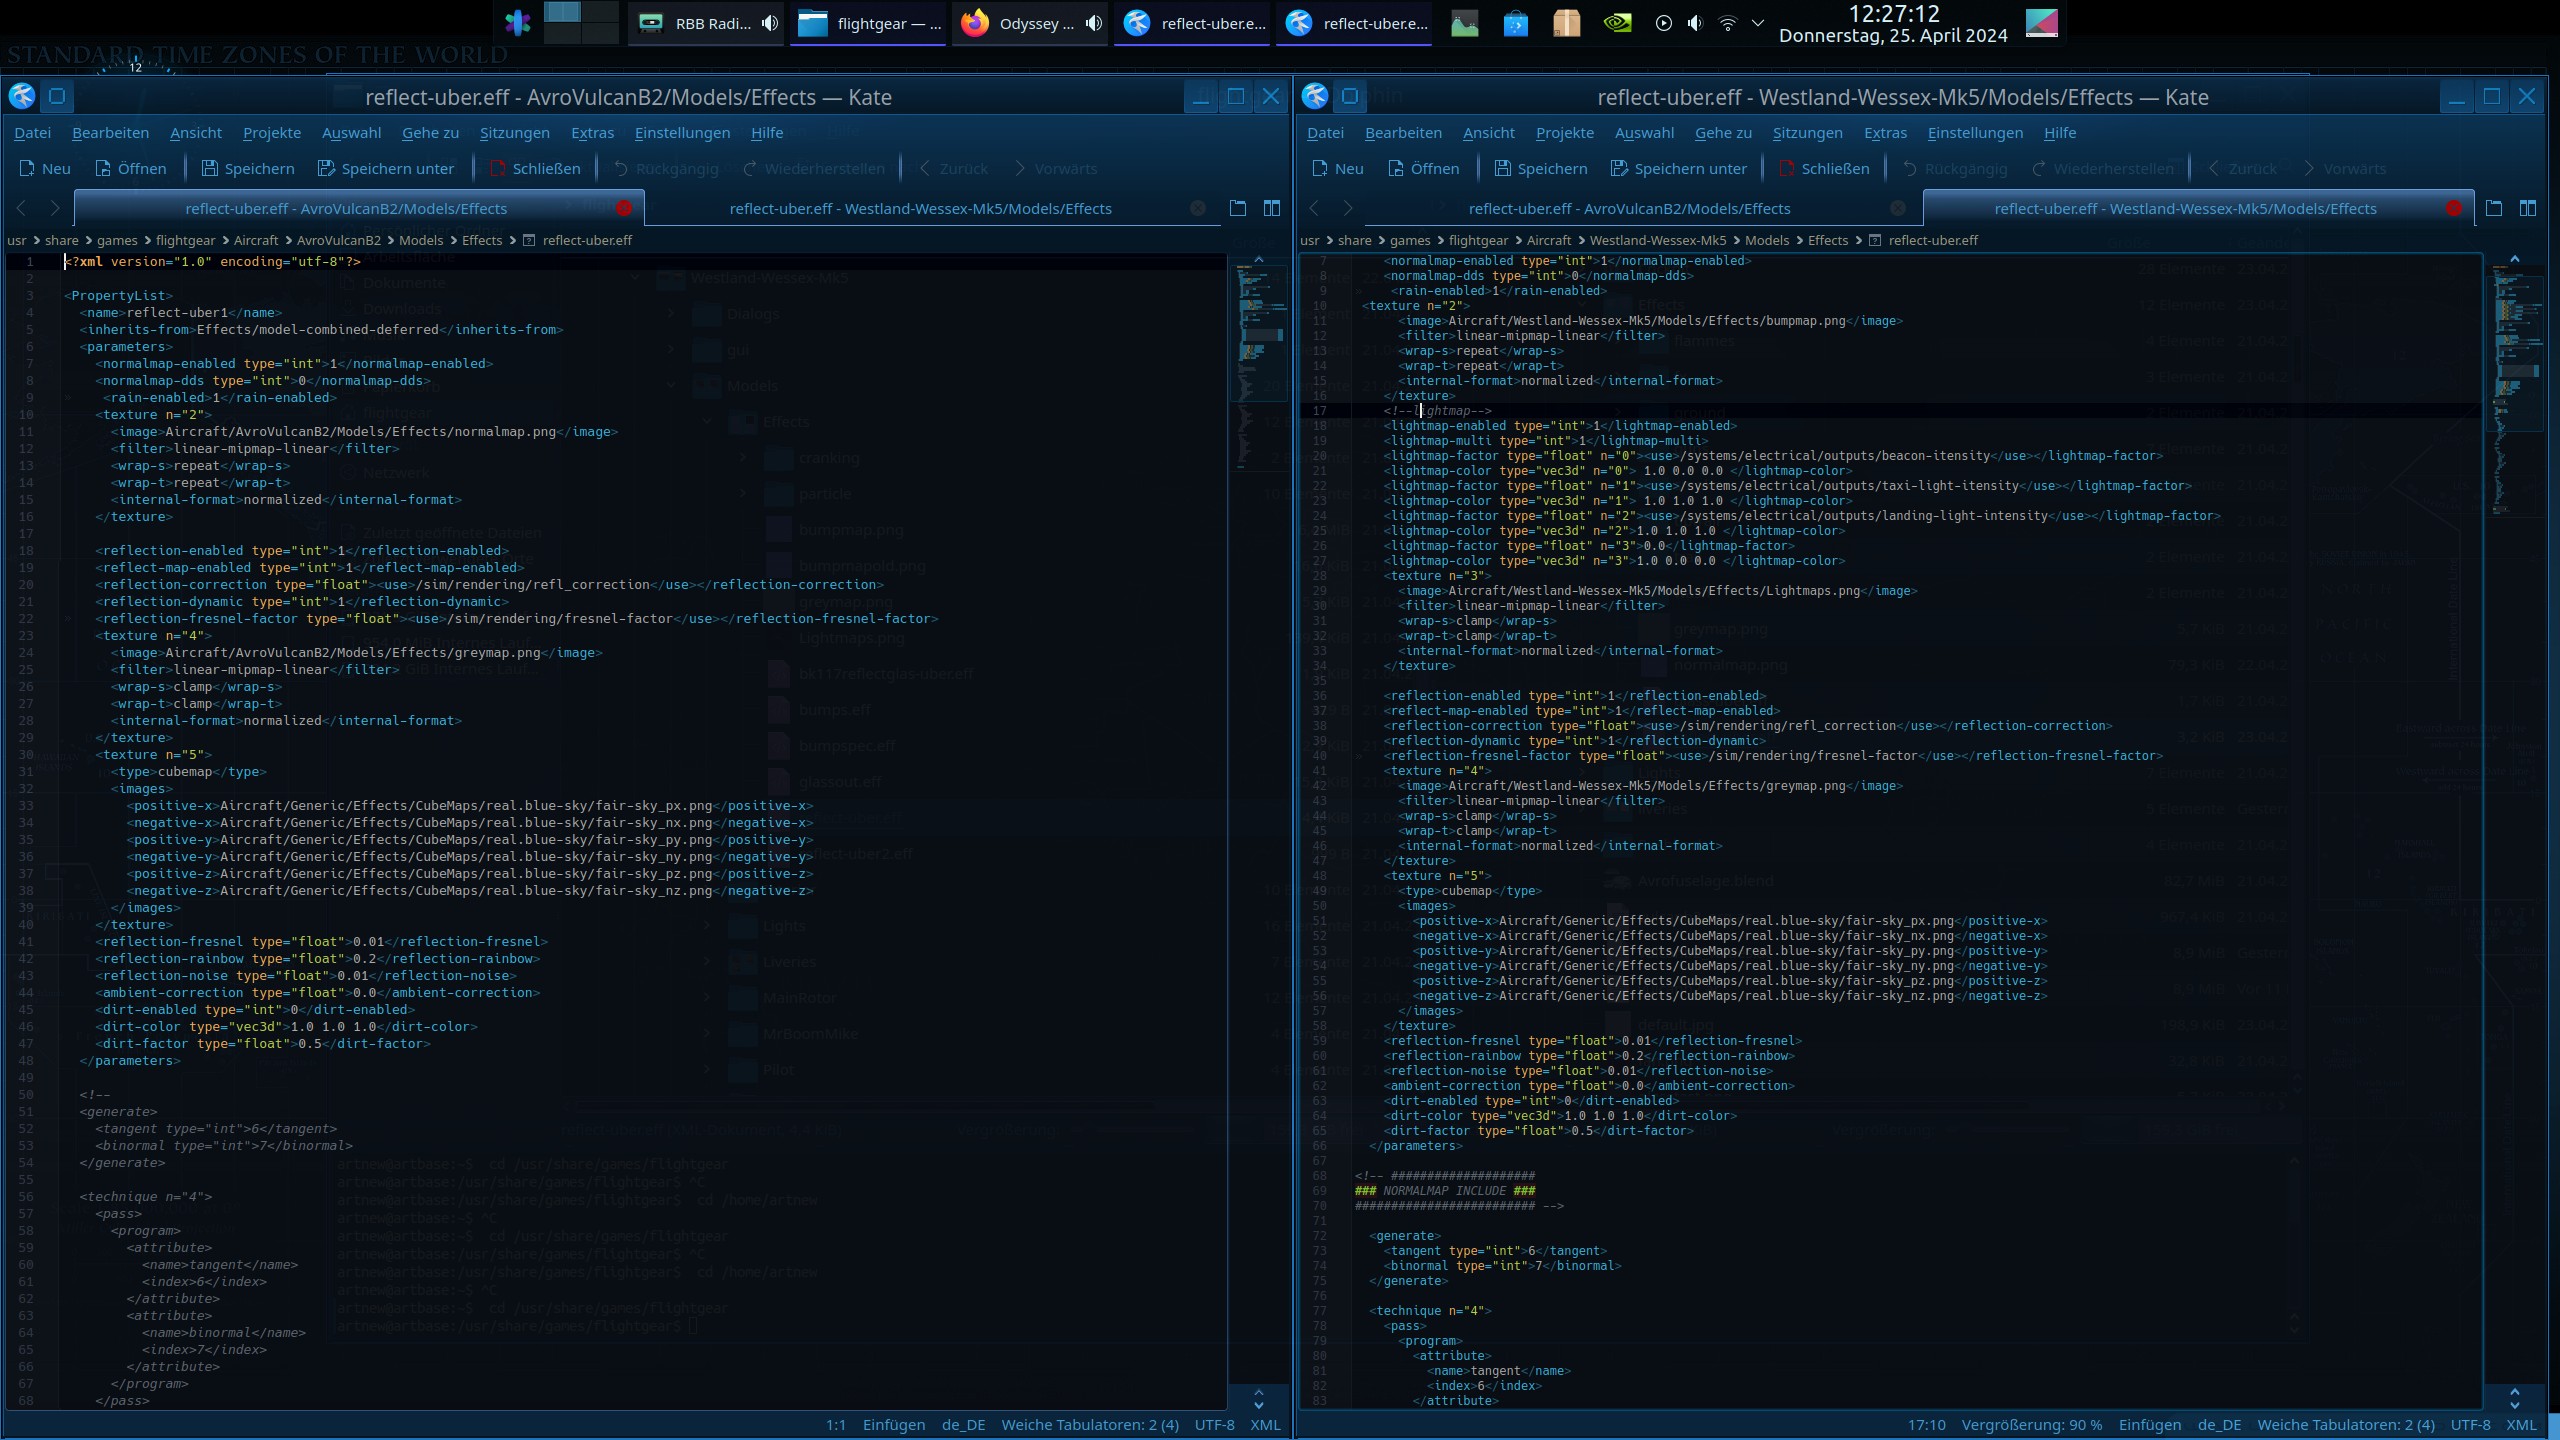
Task: Click clock showing Donnerstag, 25. April 2024
Action: click(1893, 24)
